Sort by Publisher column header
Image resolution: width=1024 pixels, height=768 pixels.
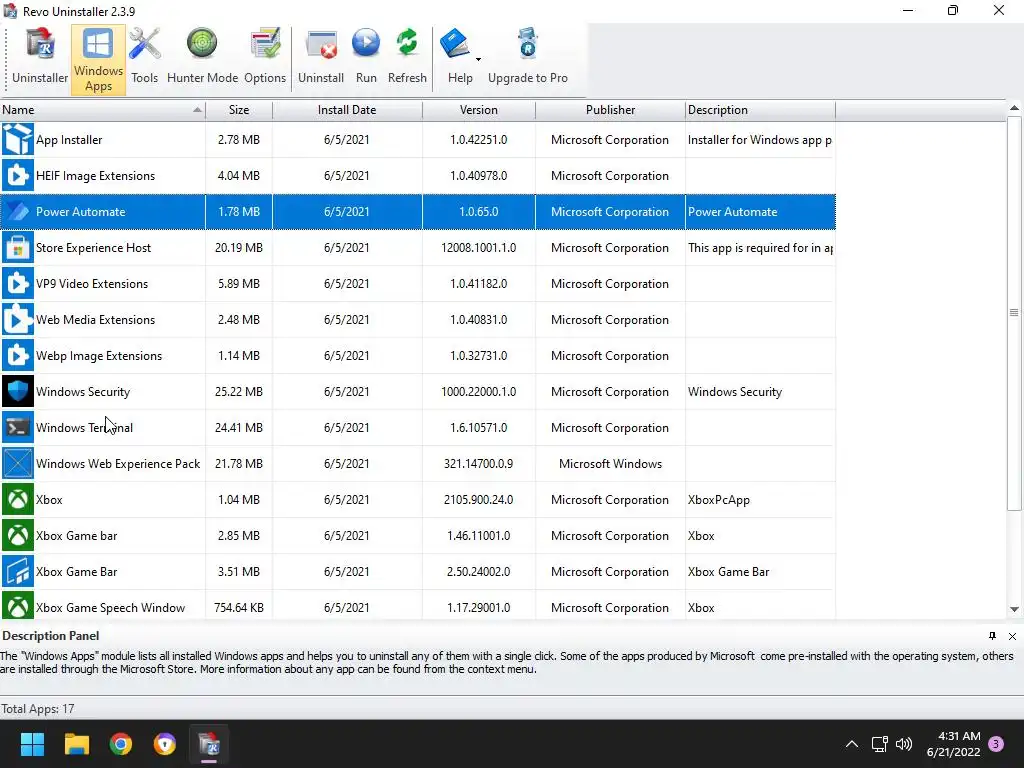610,110
